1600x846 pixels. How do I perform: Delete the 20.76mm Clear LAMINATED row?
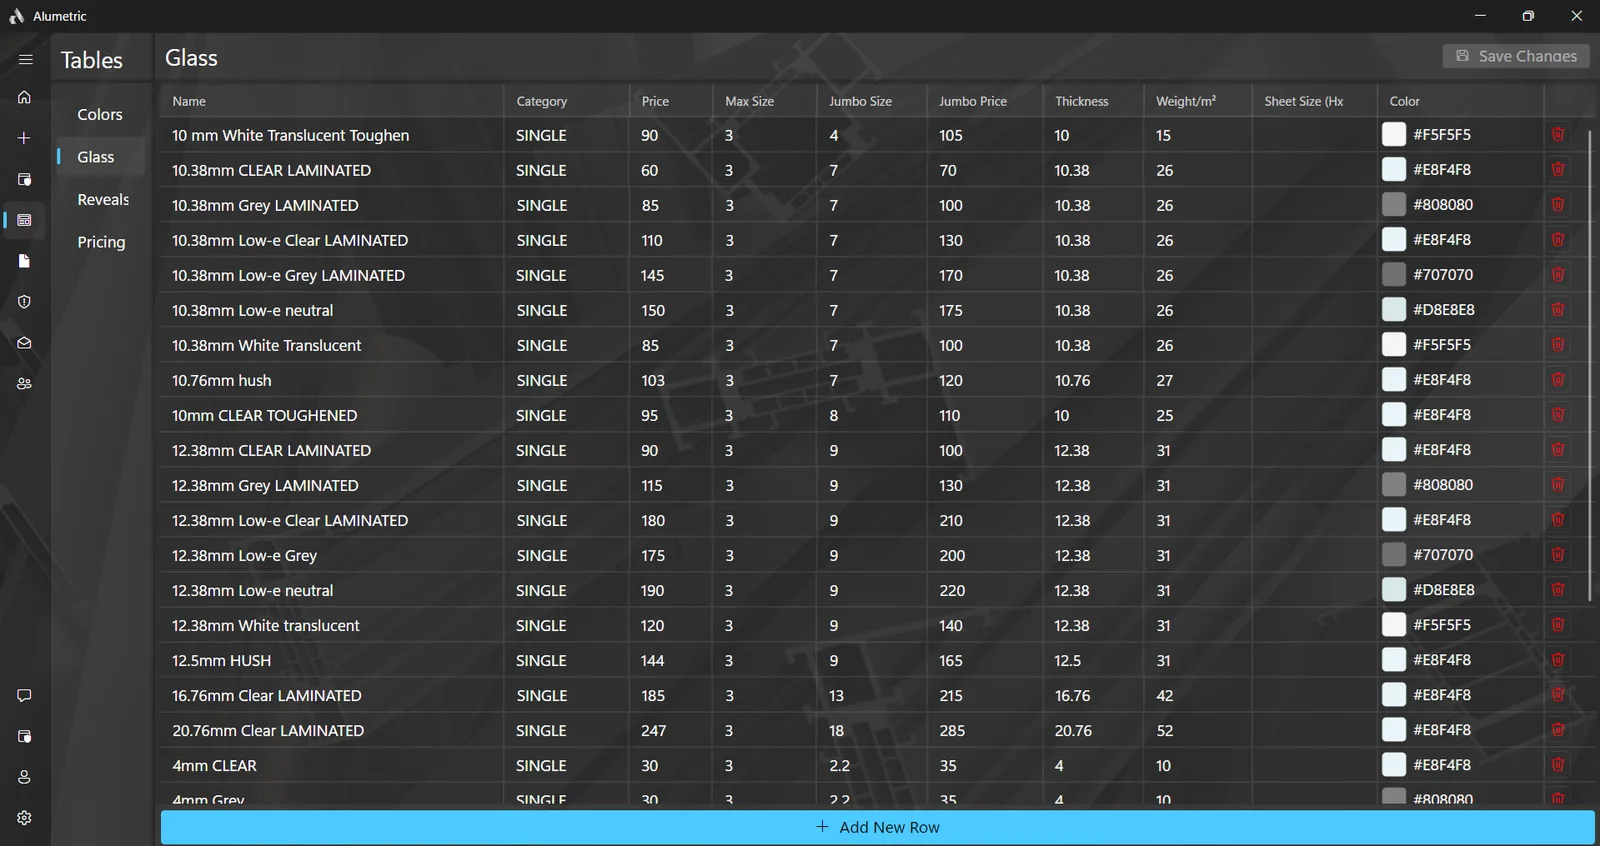click(1558, 729)
